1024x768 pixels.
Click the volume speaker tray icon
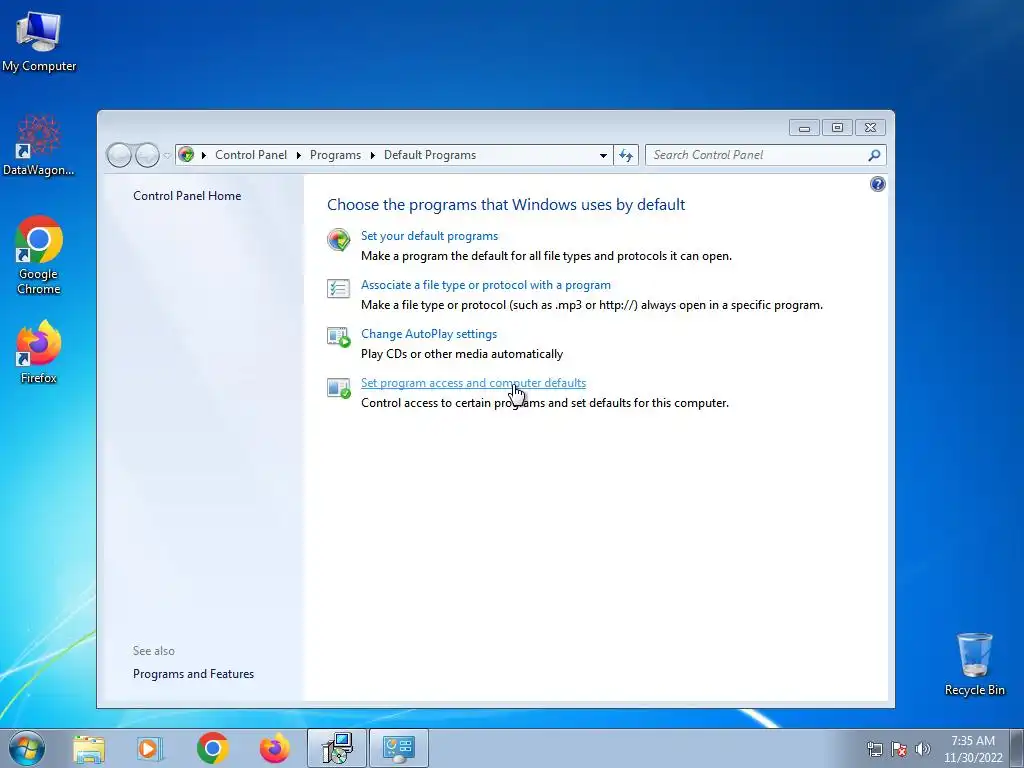click(x=923, y=749)
